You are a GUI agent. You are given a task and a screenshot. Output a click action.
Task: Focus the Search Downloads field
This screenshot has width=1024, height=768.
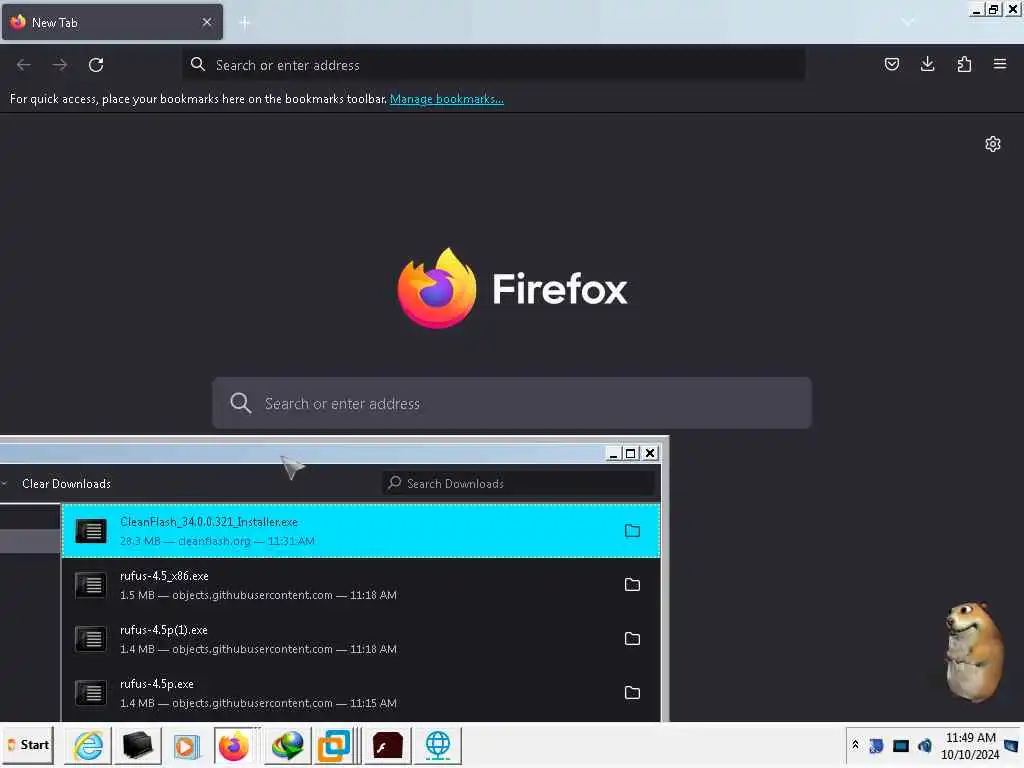point(519,483)
